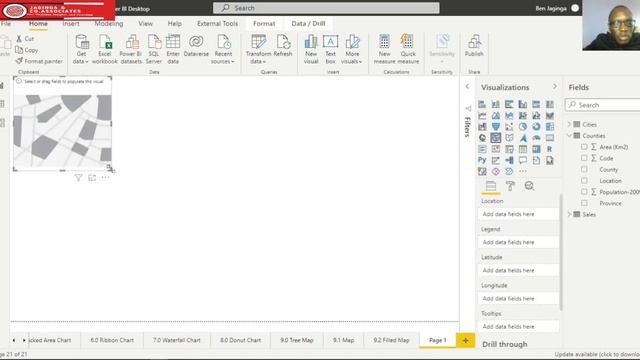This screenshot has width=640, height=360.
Task: Select the Area chart visual
Action: pyautogui.click(x=496, y=116)
